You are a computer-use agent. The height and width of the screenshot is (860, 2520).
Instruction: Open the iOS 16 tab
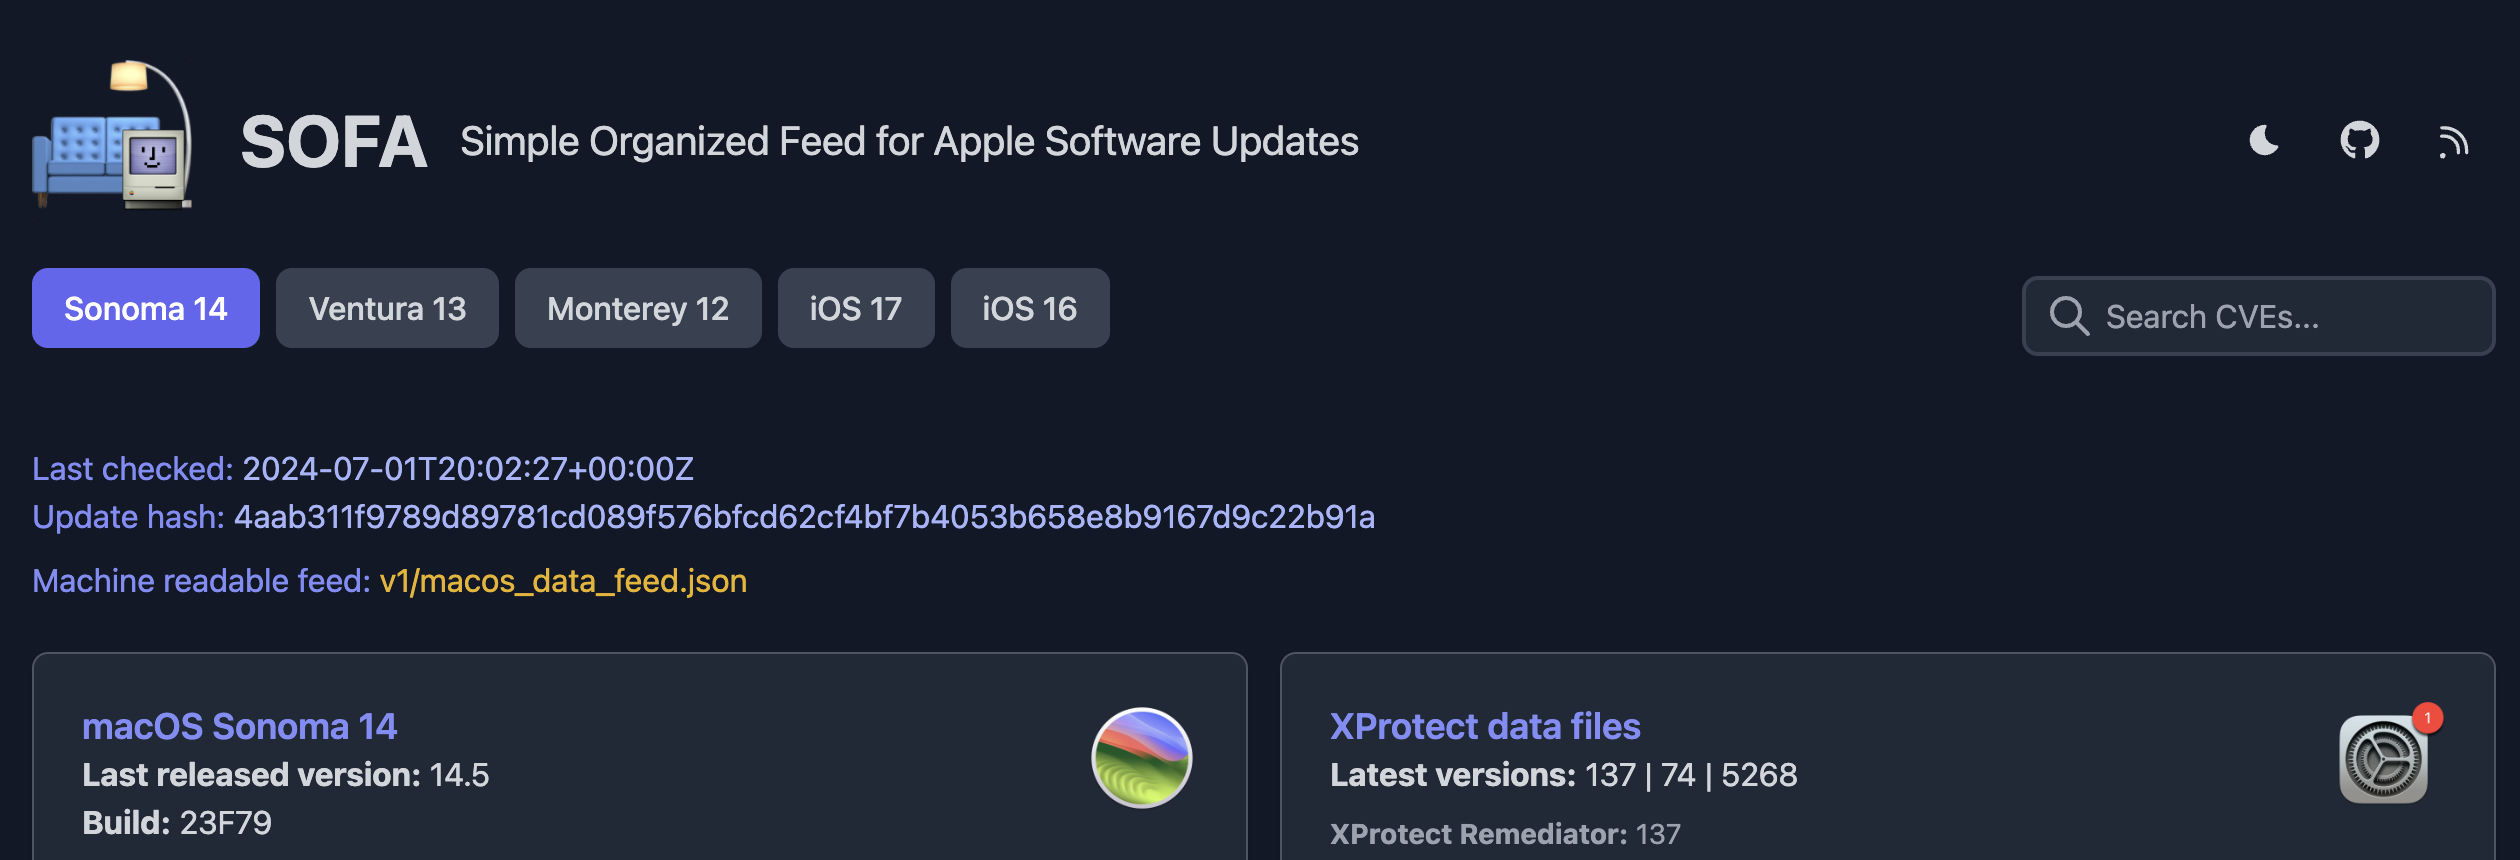coord(1030,308)
